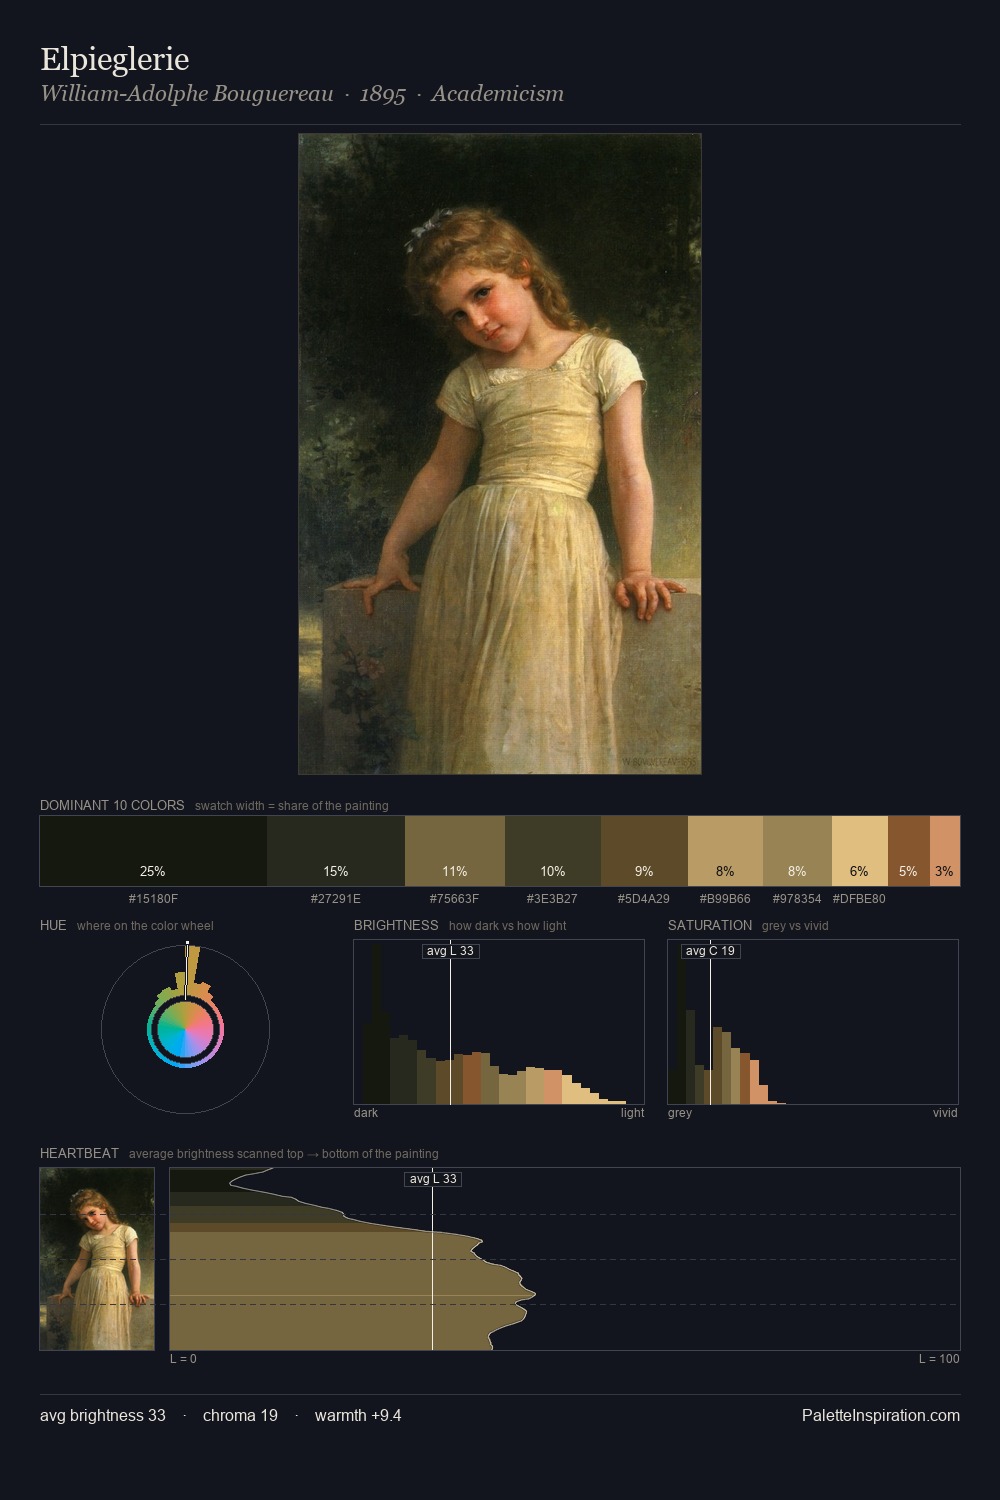Click the main painting of the girl
The image size is (1000, 1500).
(500, 454)
